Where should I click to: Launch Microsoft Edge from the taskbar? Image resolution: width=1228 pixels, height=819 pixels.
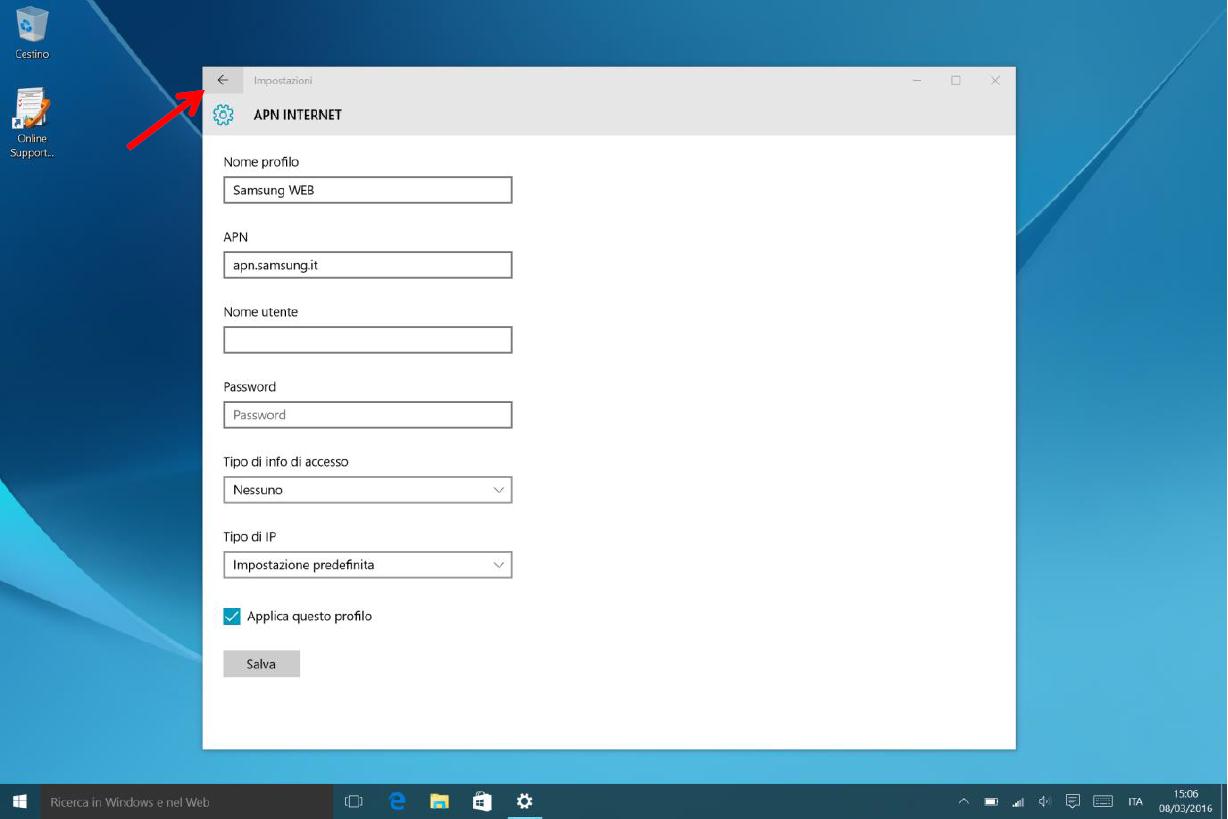click(397, 801)
